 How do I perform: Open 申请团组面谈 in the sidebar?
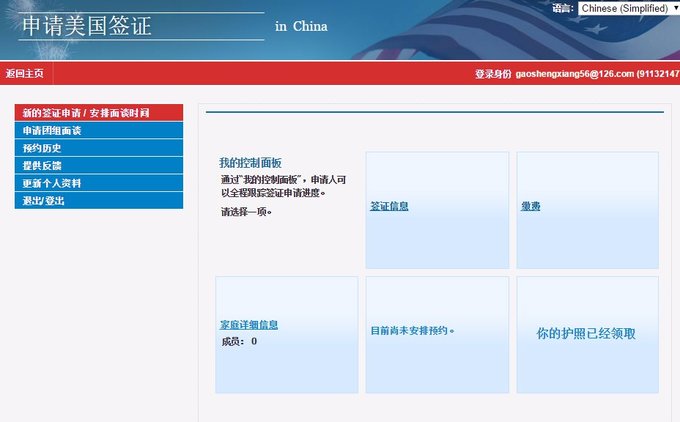click(99, 131)
